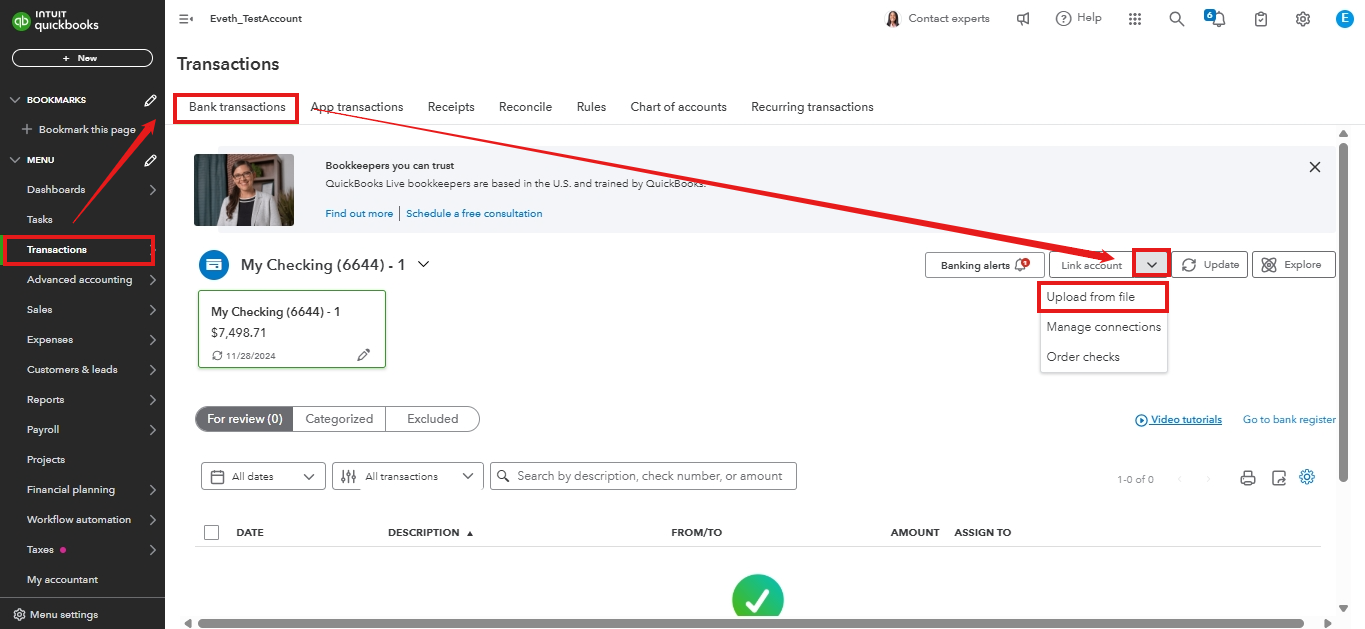
Task: Choose Upload from file option
Action: (1103, 297)
